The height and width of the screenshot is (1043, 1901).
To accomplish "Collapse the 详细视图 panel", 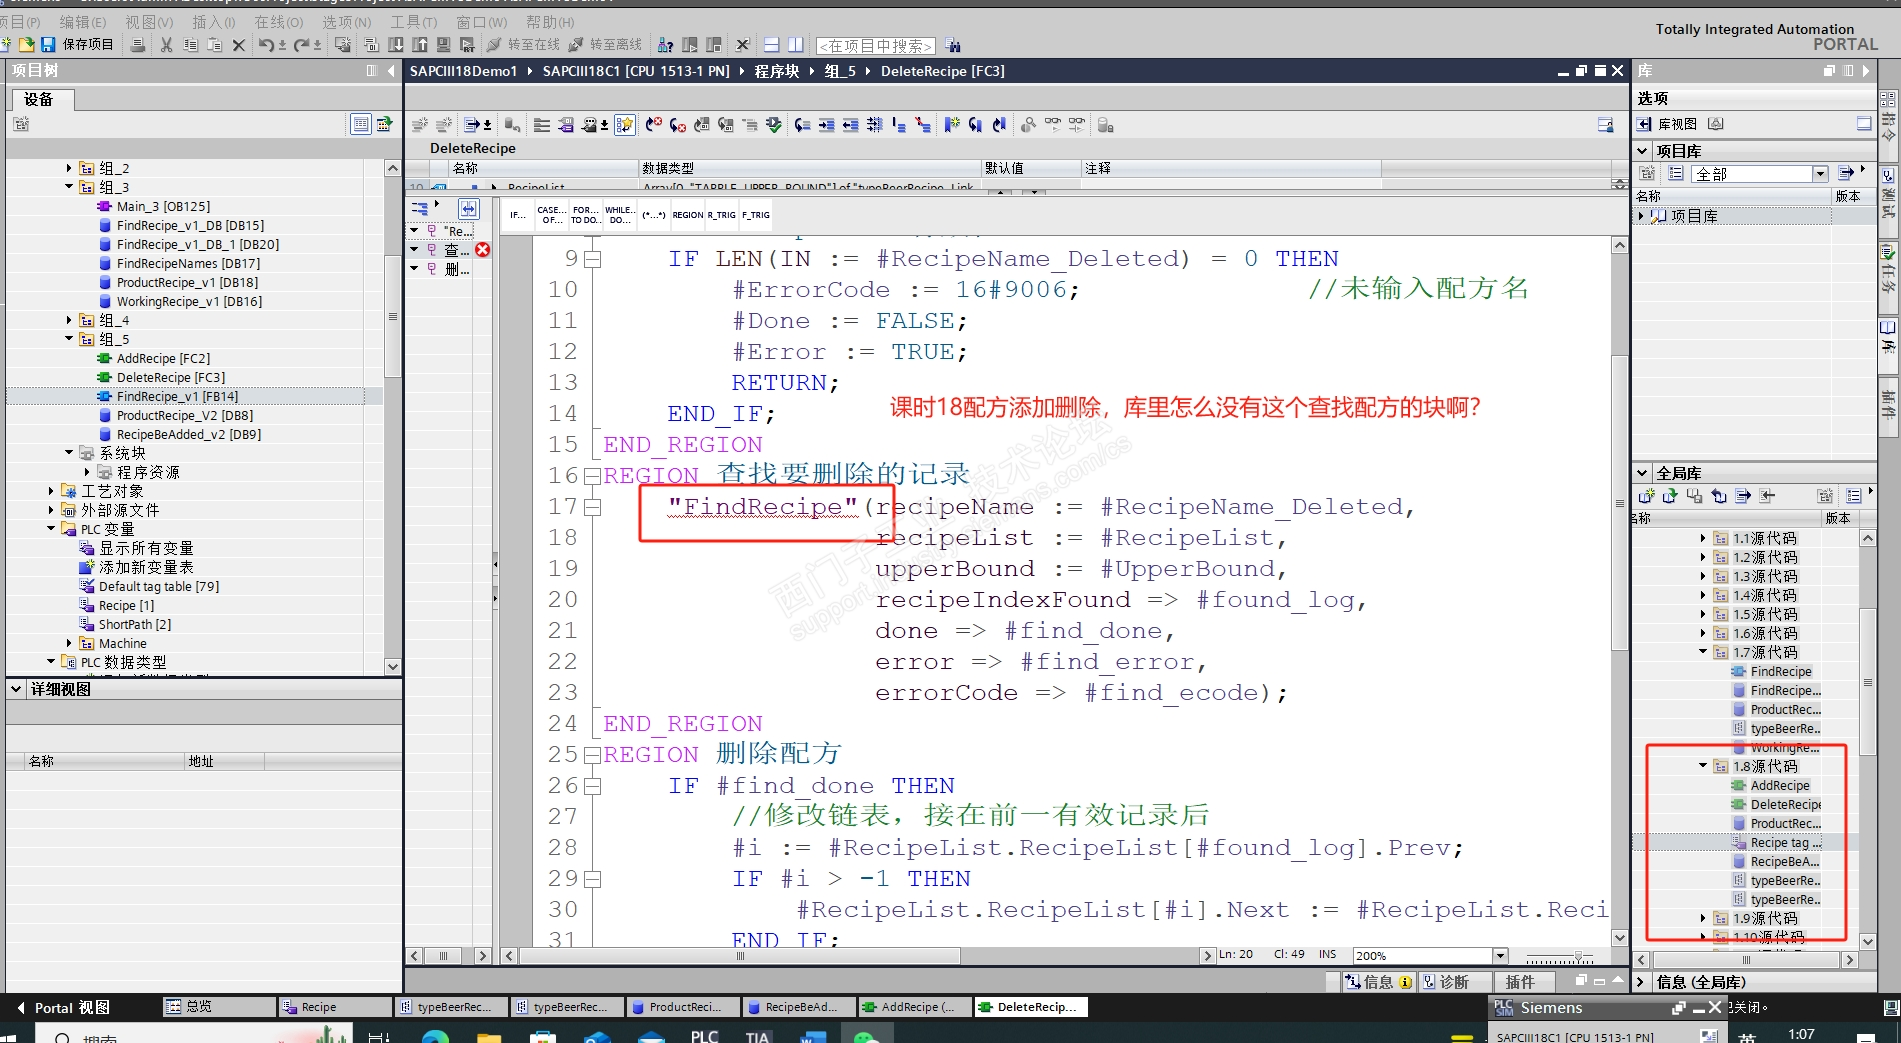I will [x=16, y=689].
